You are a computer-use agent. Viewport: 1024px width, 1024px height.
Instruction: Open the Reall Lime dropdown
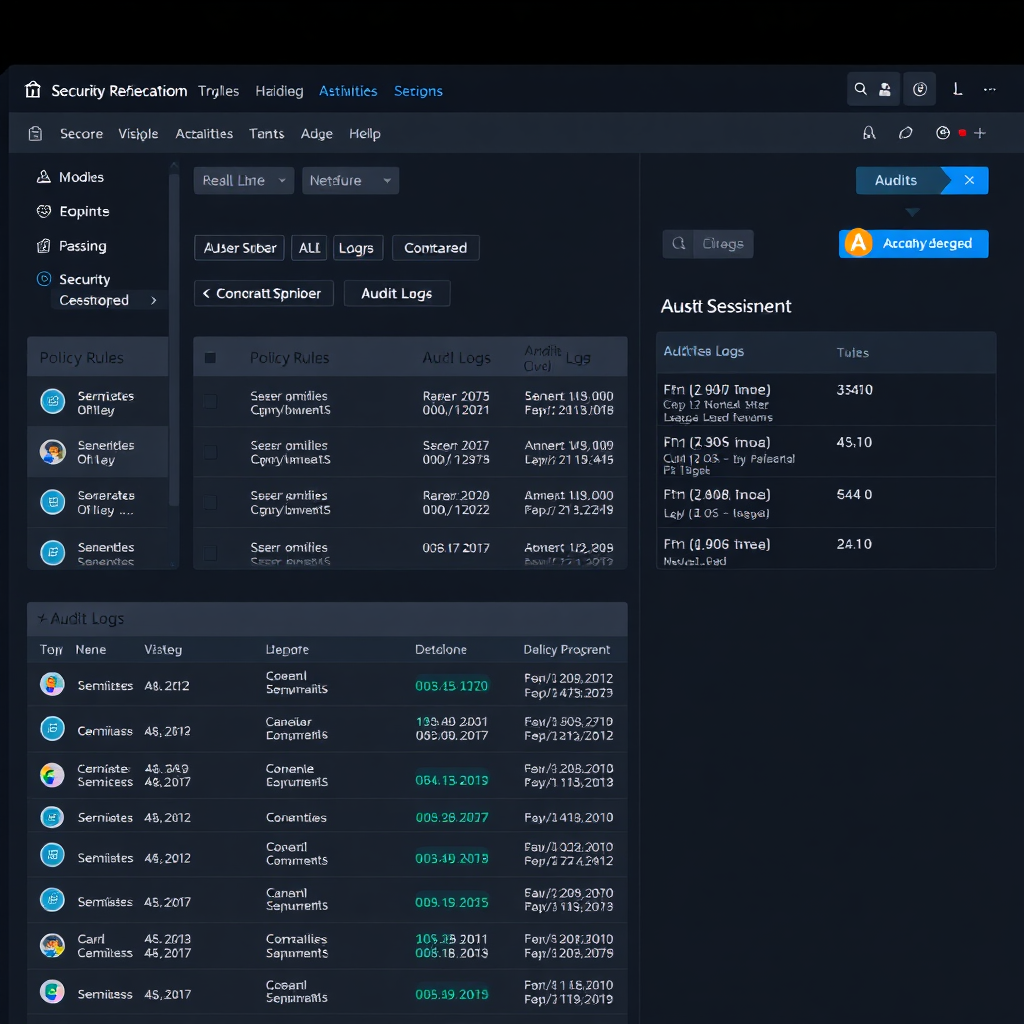point(243,181)
